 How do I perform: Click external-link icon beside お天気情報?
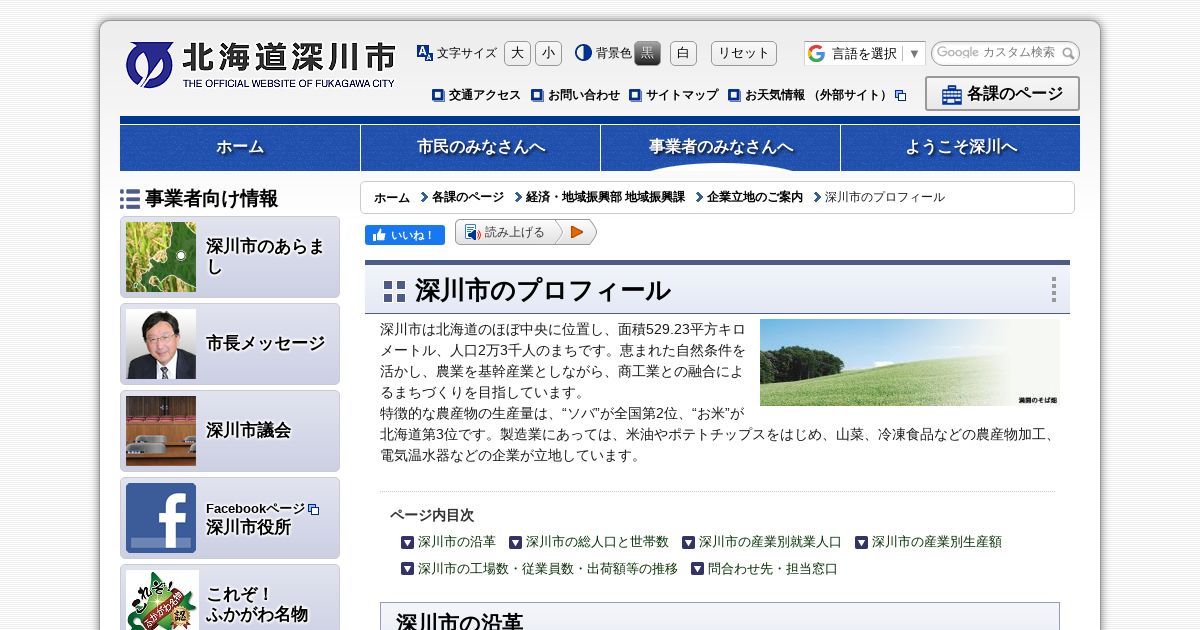900,96
